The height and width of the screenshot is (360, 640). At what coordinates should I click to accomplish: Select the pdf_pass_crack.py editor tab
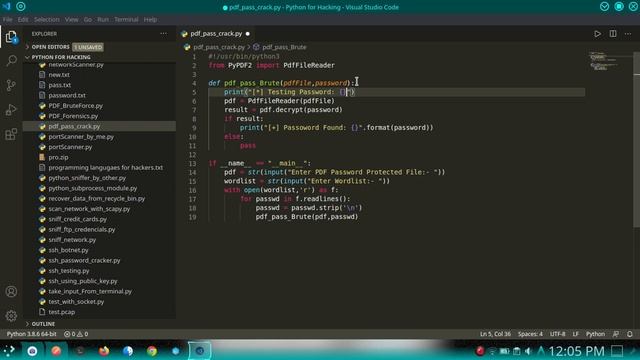tap(216, 34)
